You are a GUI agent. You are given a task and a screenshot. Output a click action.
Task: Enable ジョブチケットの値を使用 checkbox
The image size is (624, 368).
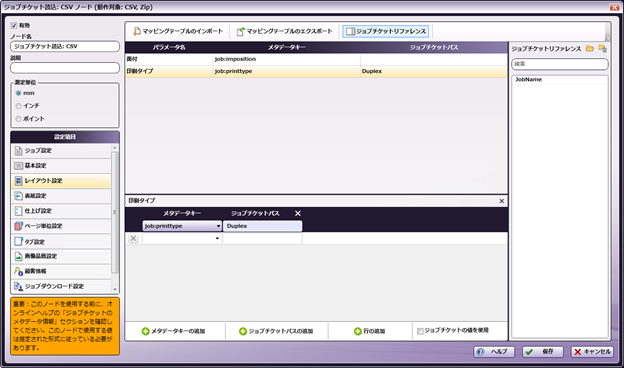[x=420, y=331]
